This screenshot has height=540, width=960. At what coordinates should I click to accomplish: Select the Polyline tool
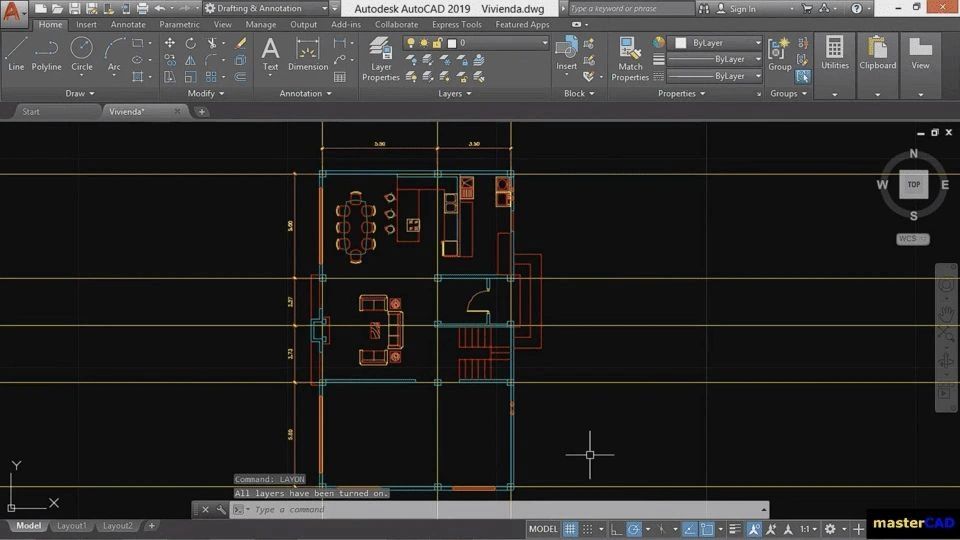pyautogui.click(x=47, y=54)
